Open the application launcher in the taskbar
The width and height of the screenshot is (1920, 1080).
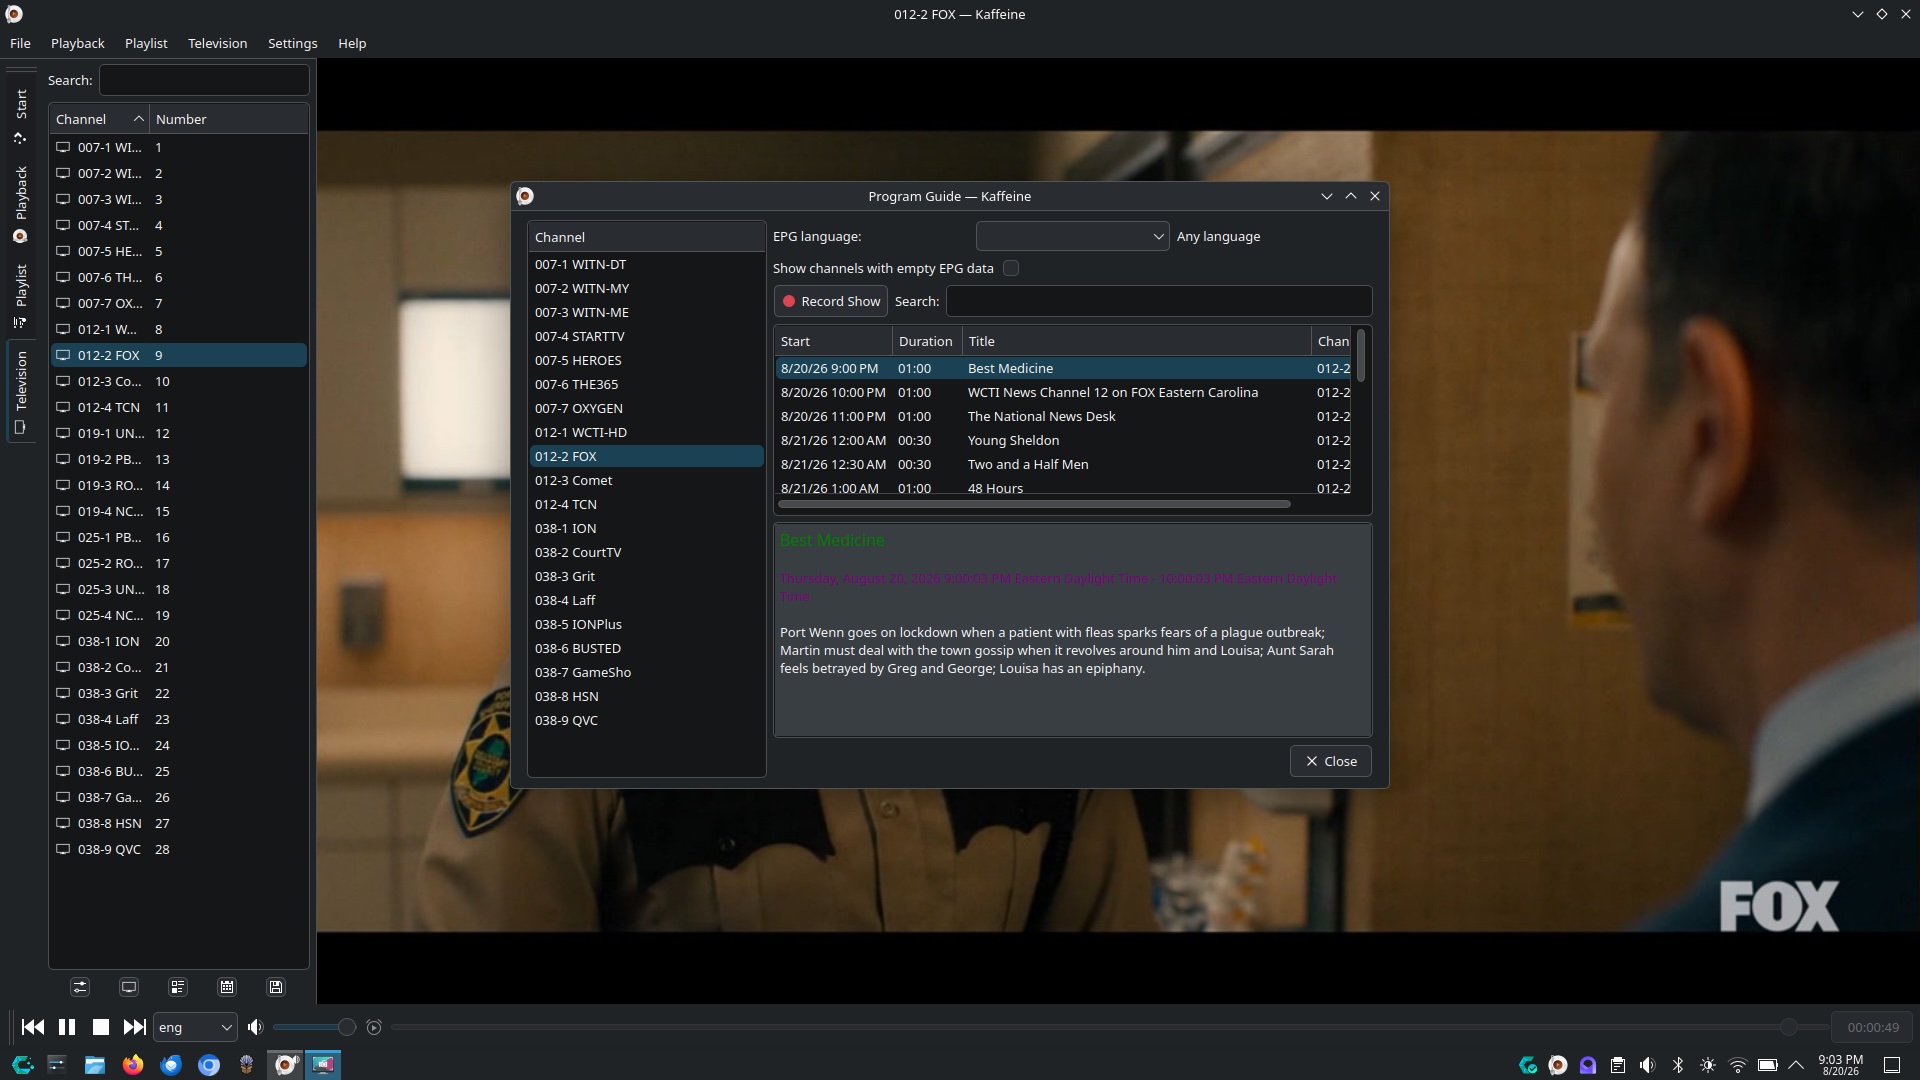tap(22, 1065)
